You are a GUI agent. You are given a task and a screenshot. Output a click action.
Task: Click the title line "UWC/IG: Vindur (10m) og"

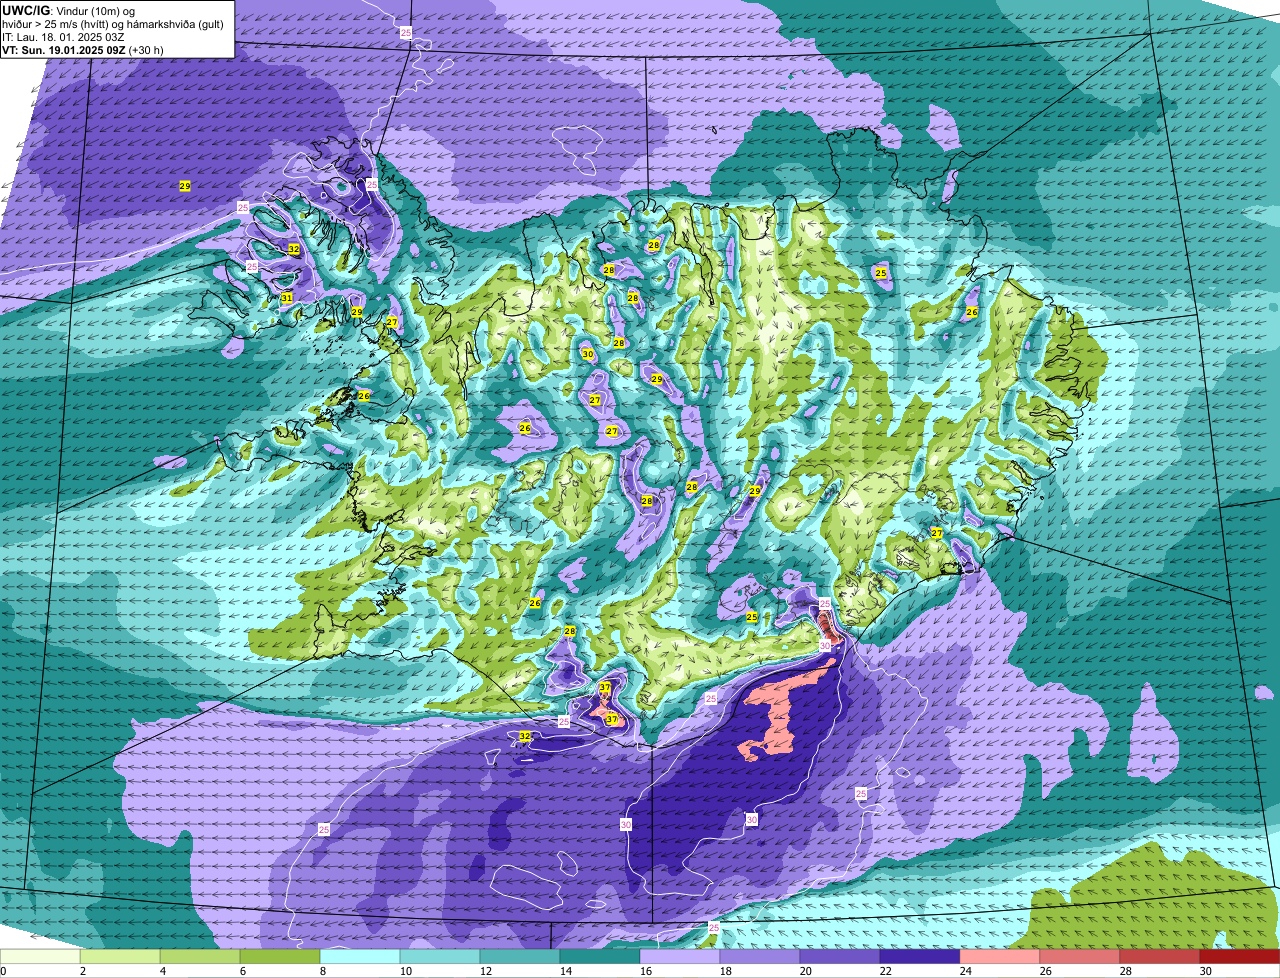(70, 11)
